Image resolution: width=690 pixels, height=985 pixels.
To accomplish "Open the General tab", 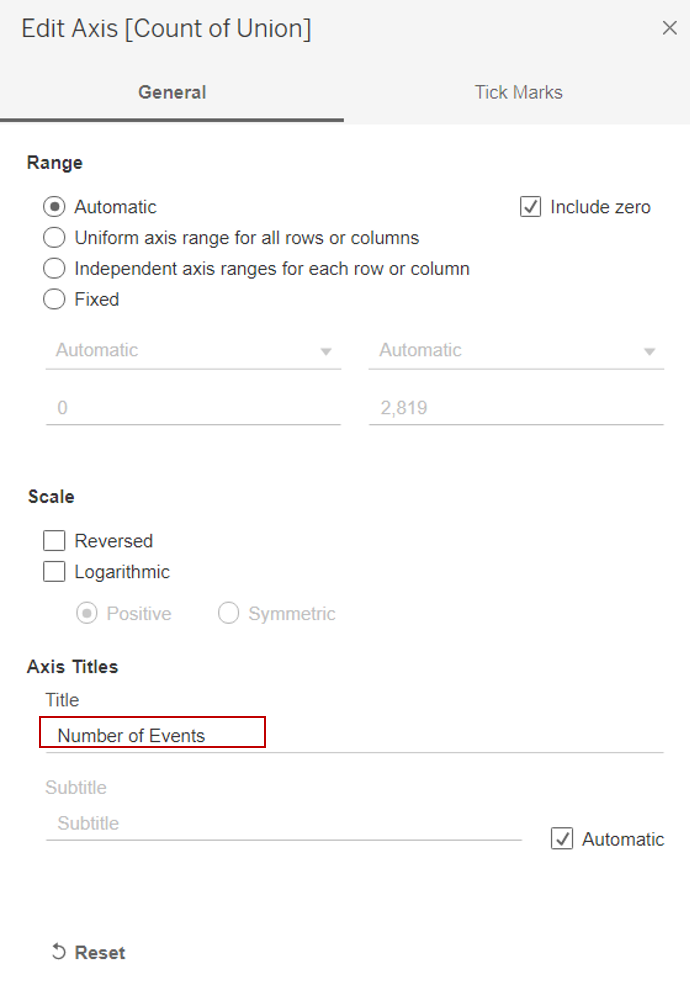I will pyautogui.click(x=172, y=92).
